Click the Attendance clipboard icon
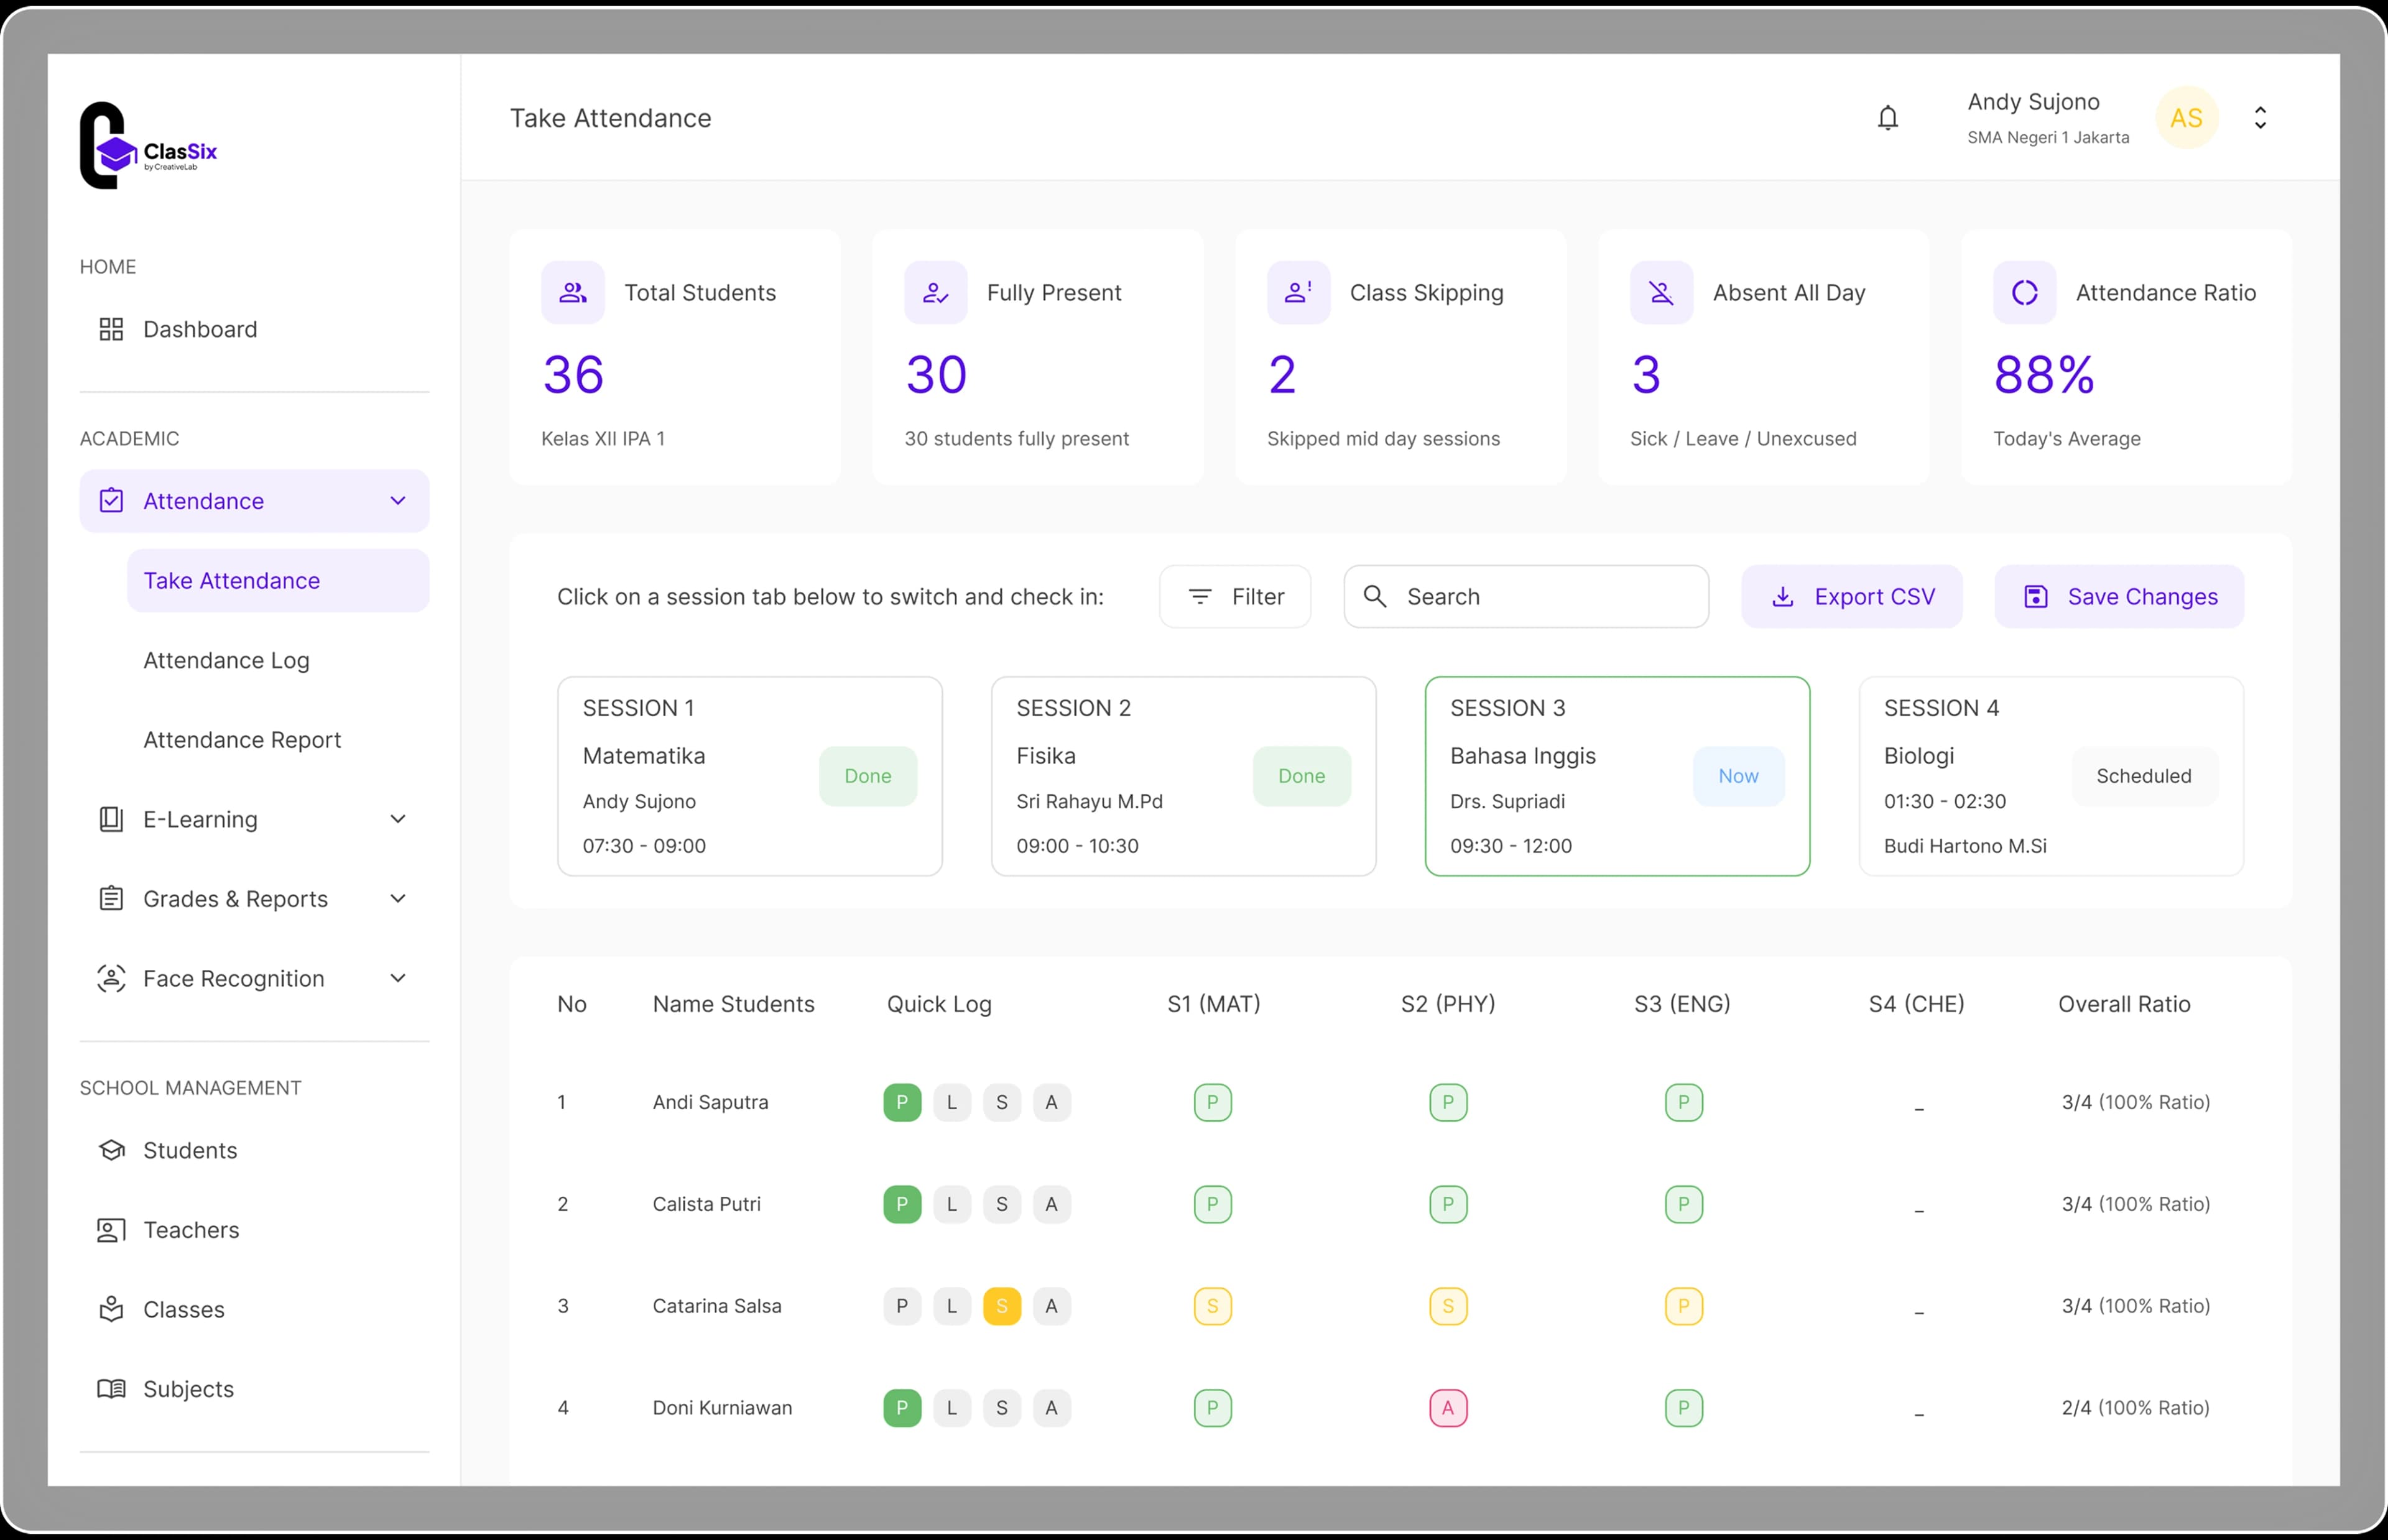 (x=111, y=501)
